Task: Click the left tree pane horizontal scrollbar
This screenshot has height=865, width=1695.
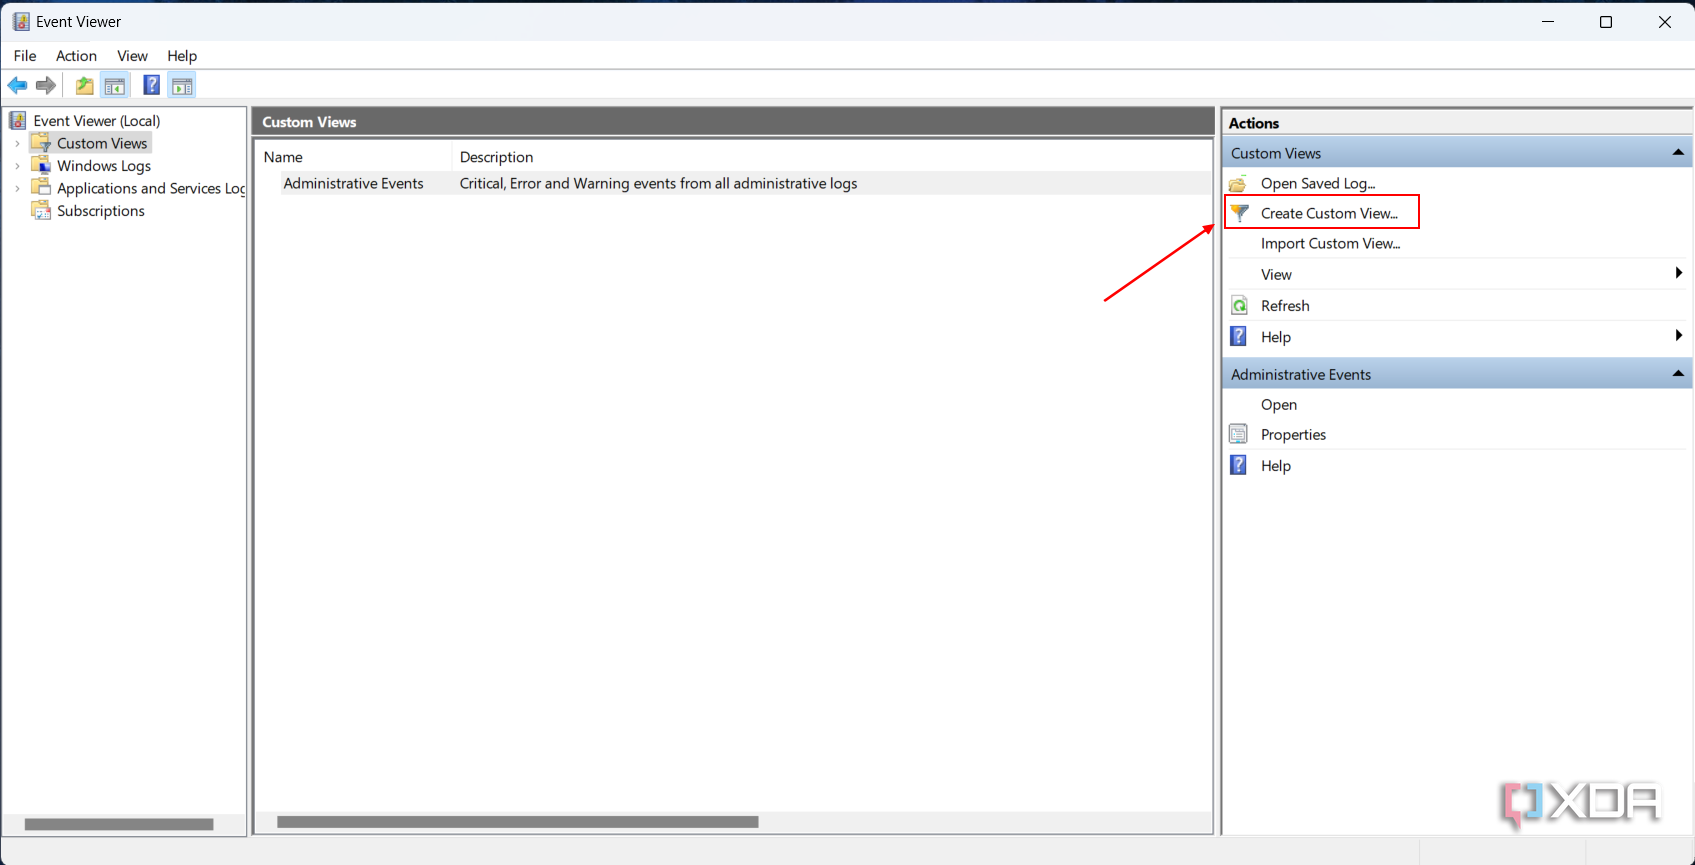Action: coord(119,824)
